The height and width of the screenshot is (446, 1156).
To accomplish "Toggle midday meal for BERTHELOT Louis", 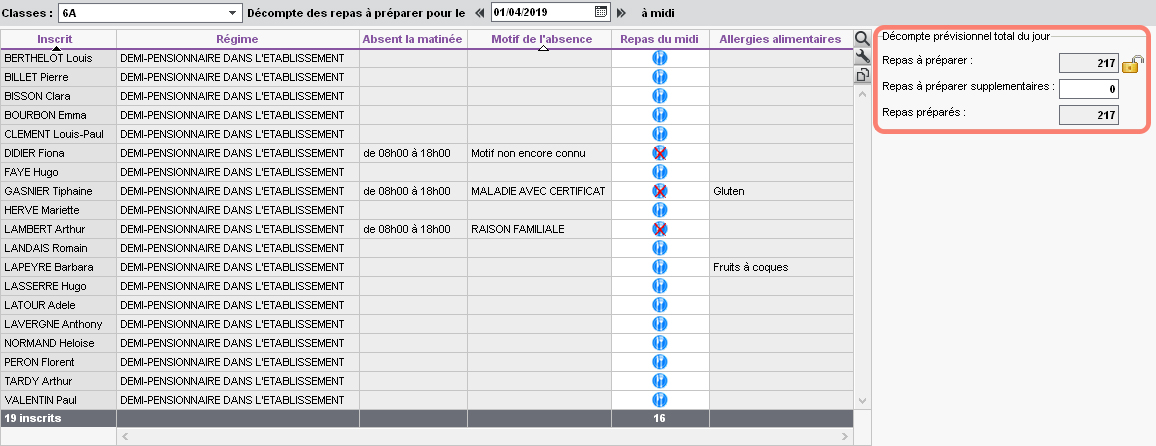I will tap(660, 58).
